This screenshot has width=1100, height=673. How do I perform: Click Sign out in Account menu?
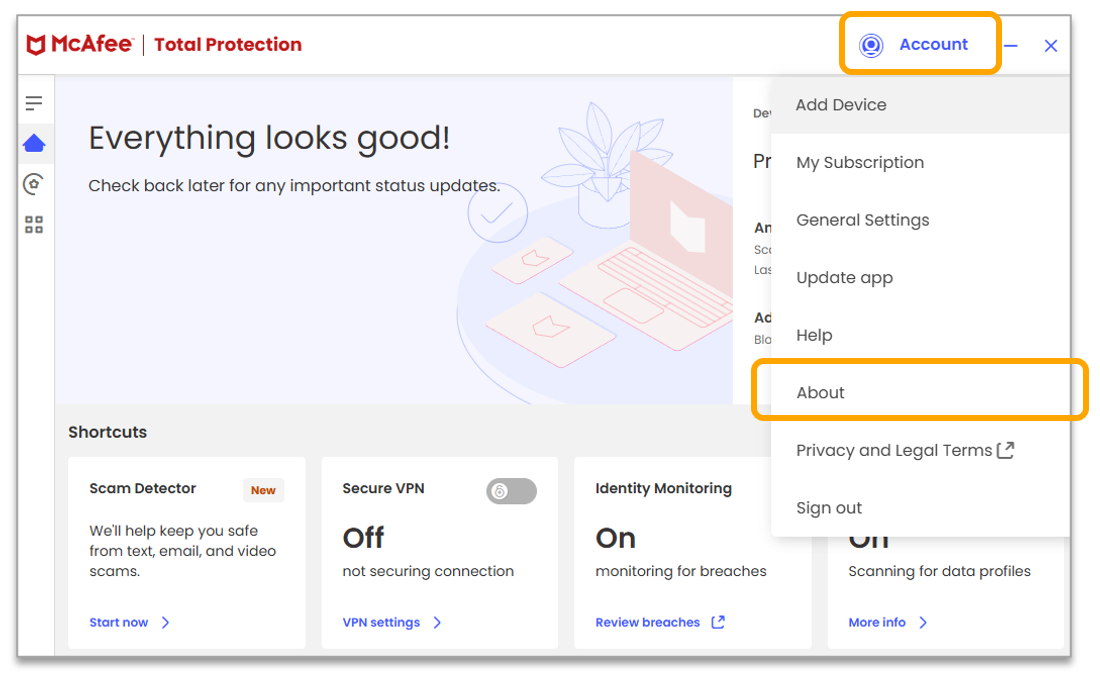829,508
